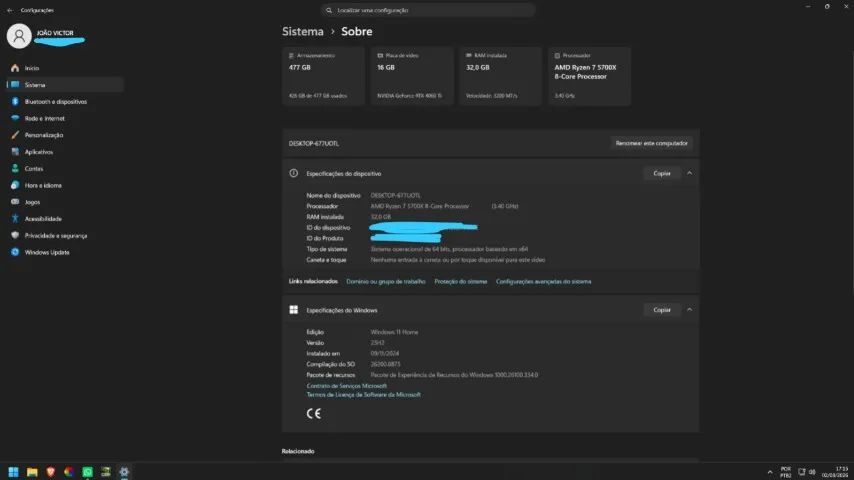This screenshot has width=854, height=480.
Task: Collapse the Especificações do Windows section chevron
Action: [x=690, y=310]
